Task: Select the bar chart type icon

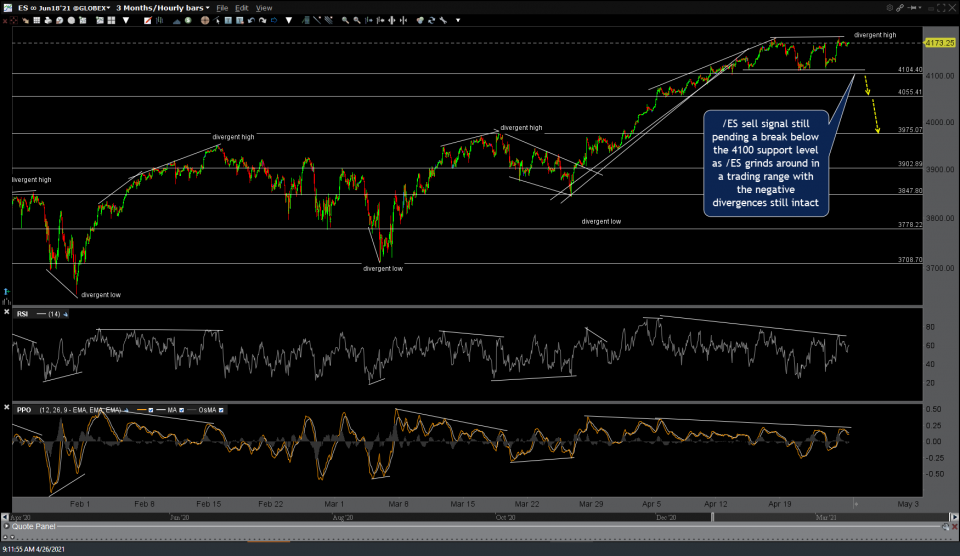Action: pyautogui.click(x=159, y=20)
